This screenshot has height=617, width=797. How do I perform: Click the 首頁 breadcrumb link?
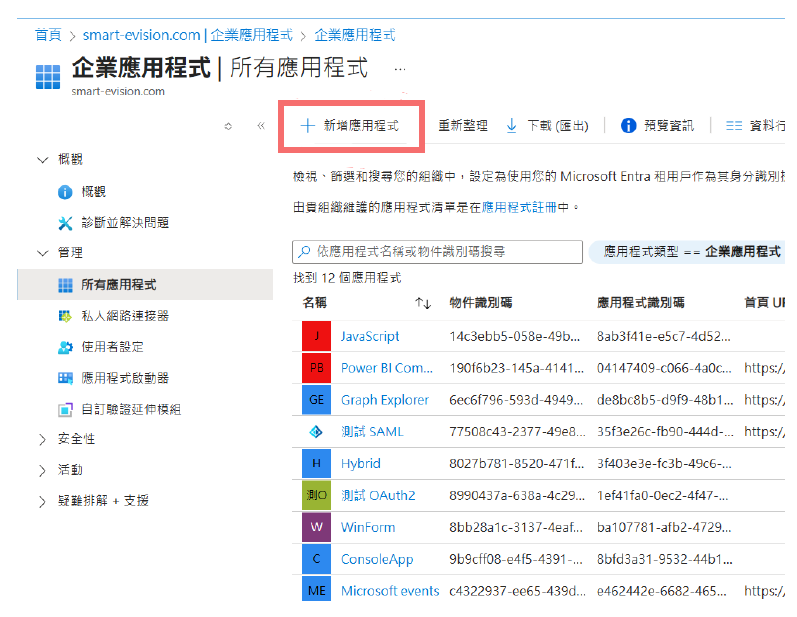(47, 35)
